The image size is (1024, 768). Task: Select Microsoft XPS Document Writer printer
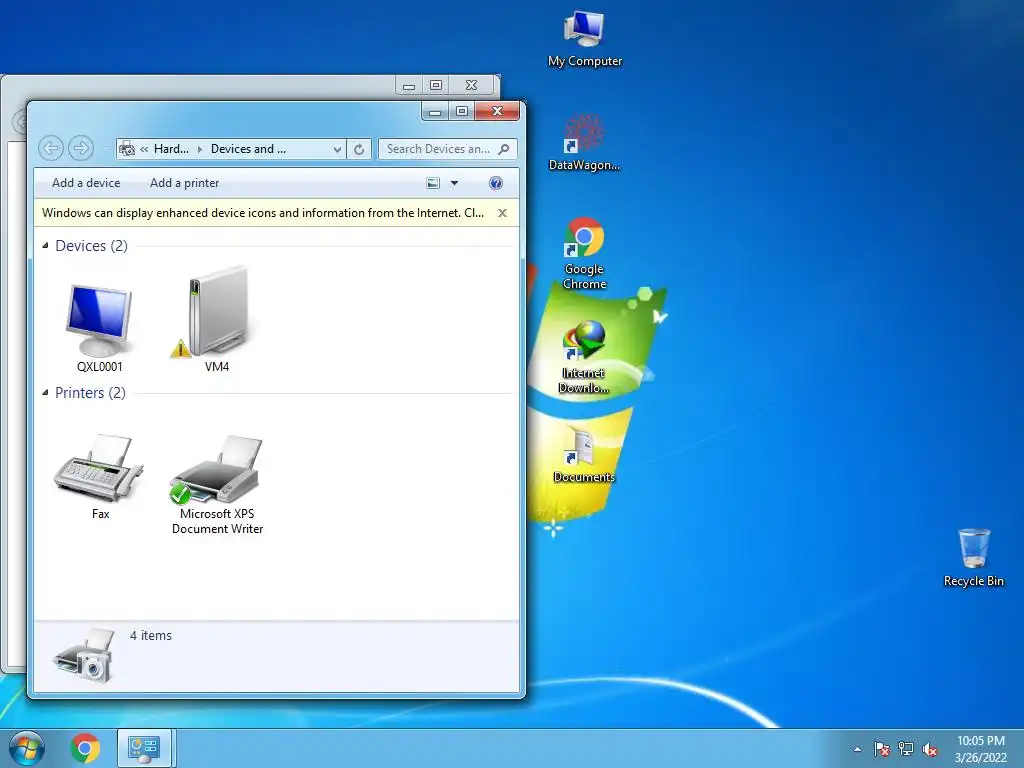(x=217, y=485)
